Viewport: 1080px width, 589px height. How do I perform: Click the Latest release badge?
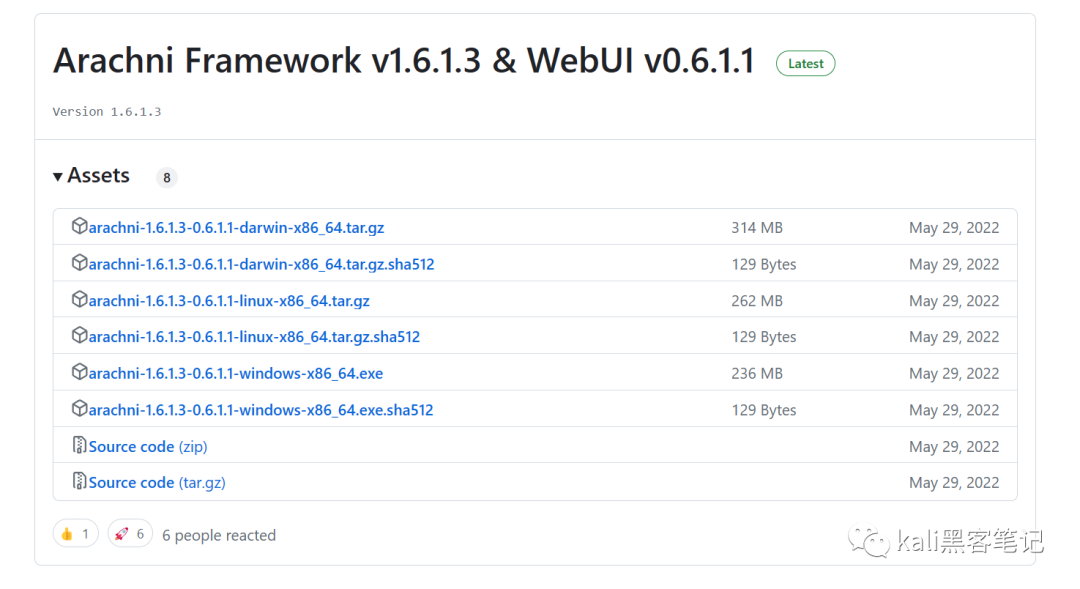coord(805,63)
